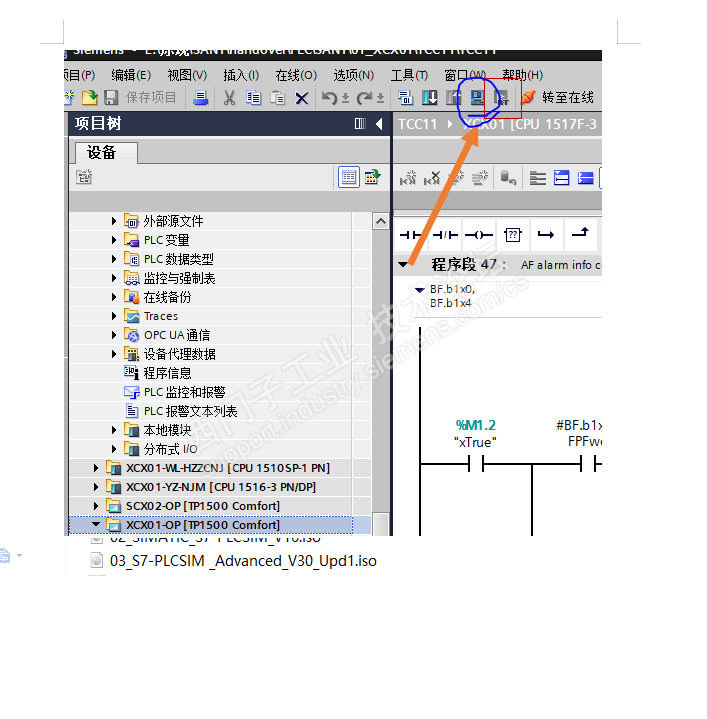This screenshot has height=719, width=707.
Task: Select the details view icon in project tree
Action: pyautogui.click(x=348, y=177)
